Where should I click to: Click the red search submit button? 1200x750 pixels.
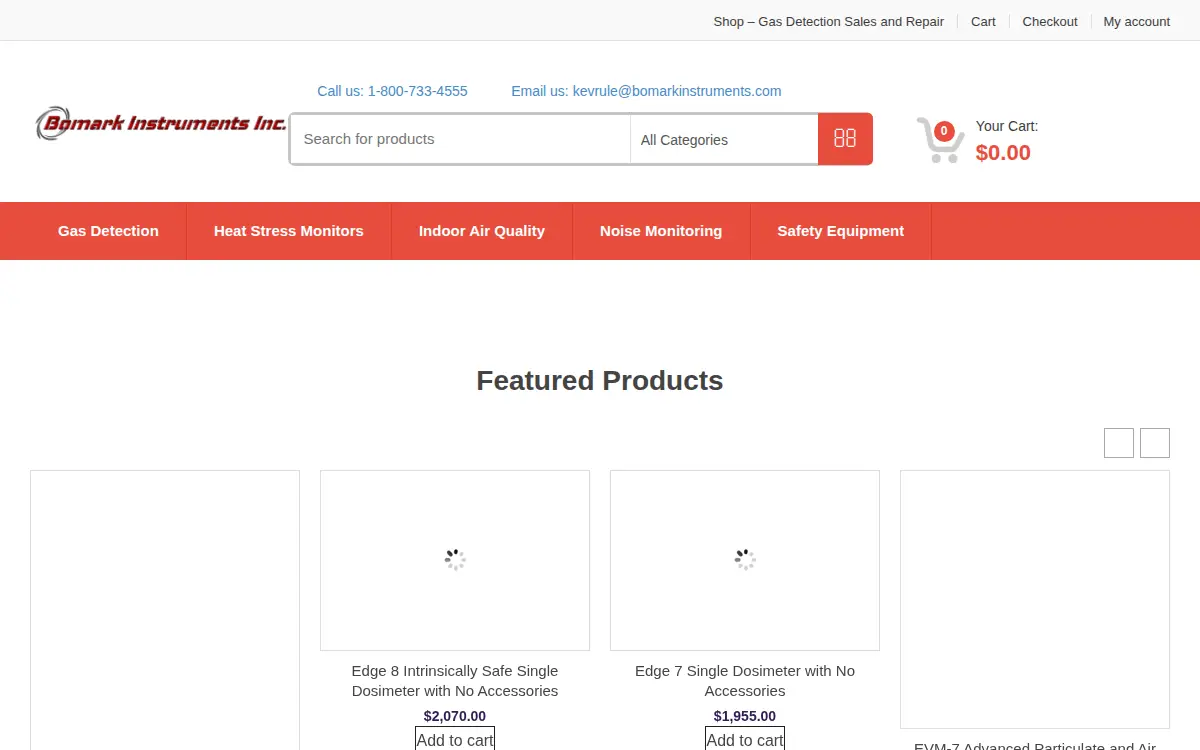pyautogui.click(x=845, y=139)
